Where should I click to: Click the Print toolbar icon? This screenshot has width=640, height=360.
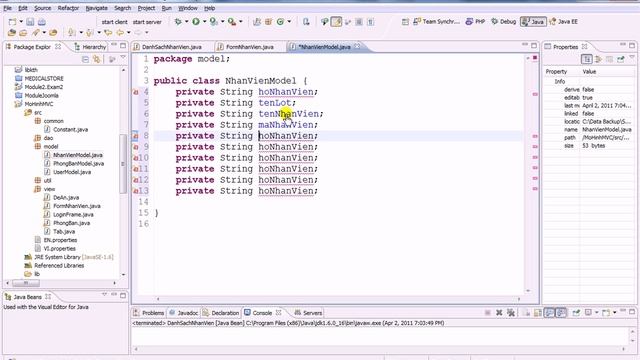click(x=42, y=22)
